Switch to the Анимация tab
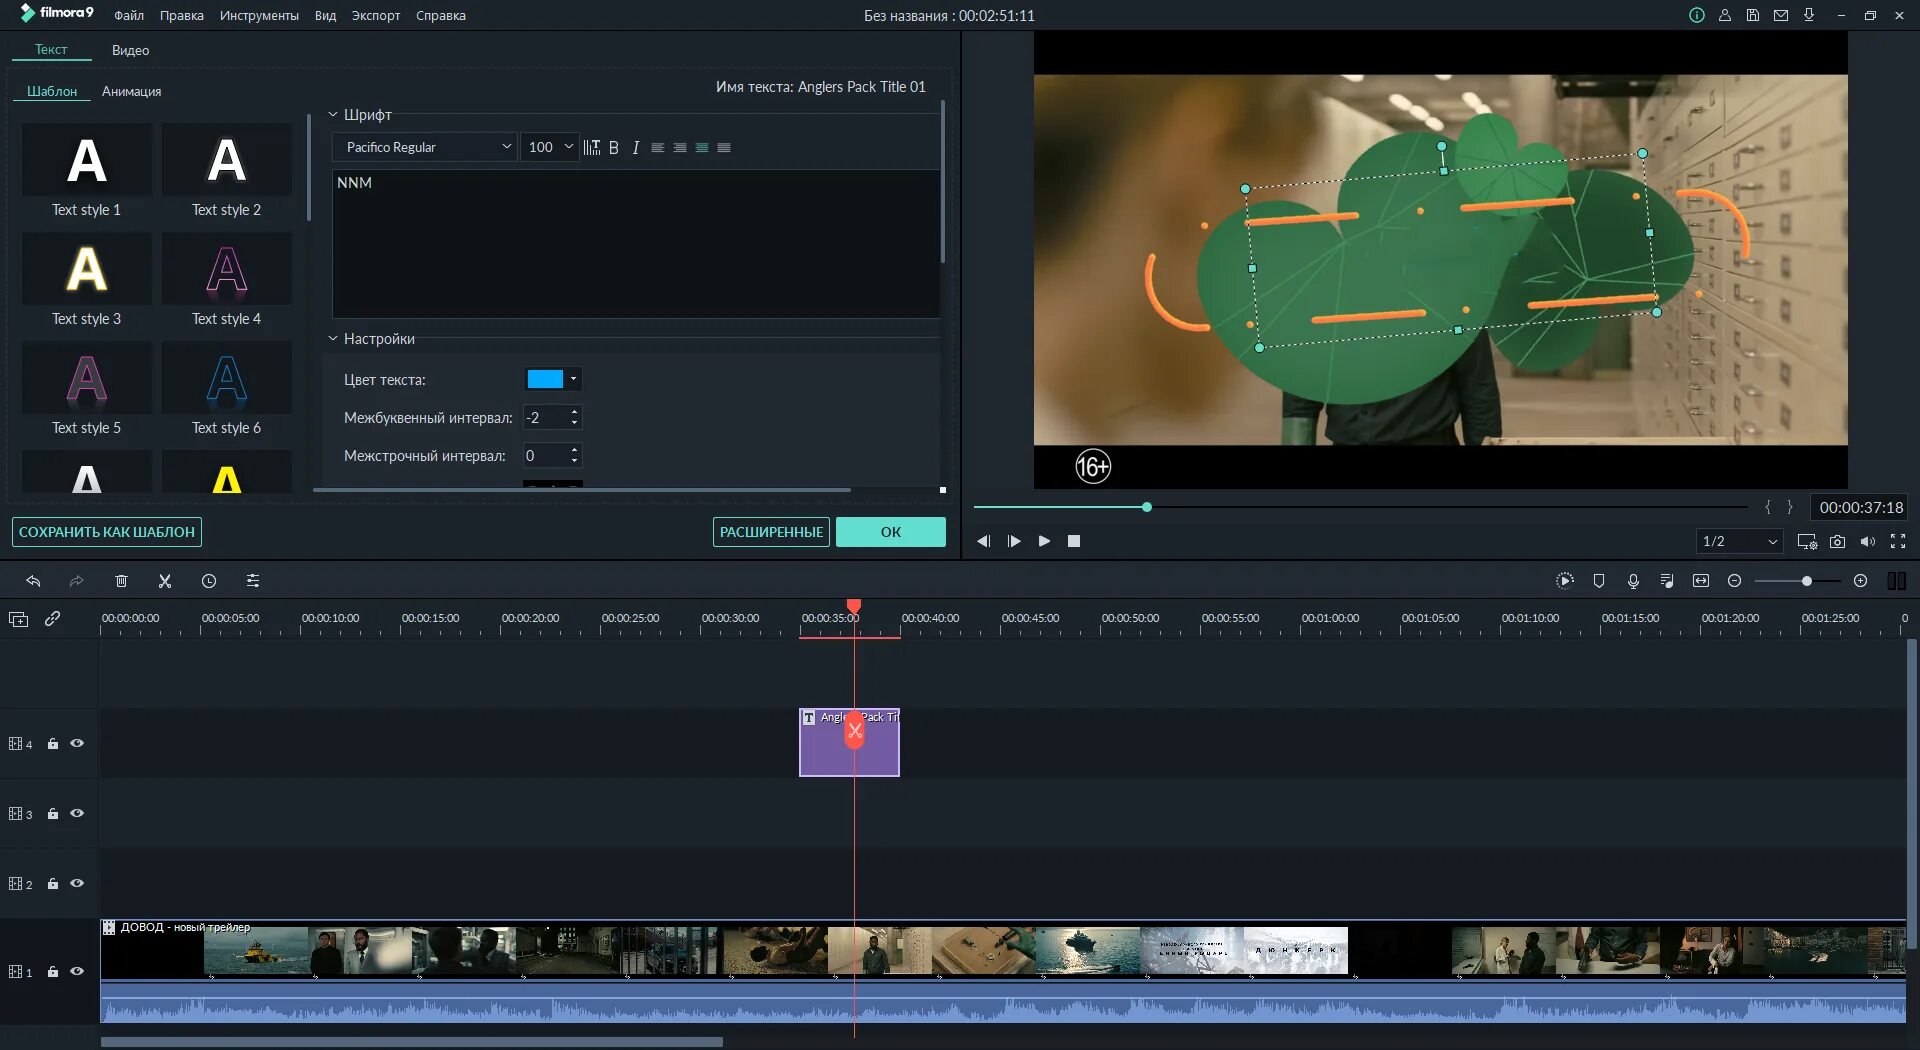The height and width of the screenshot is (1050, 1920). click(x=132, y=91)
